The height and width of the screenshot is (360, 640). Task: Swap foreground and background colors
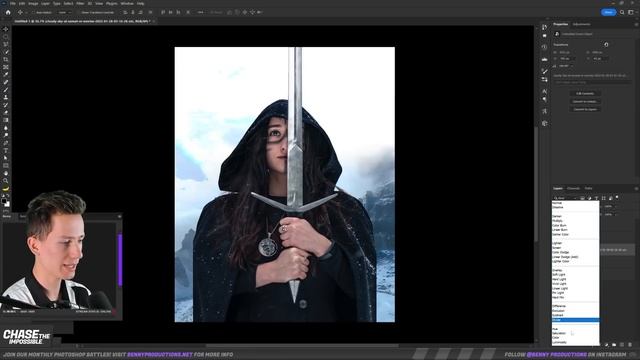coord(8,196)
